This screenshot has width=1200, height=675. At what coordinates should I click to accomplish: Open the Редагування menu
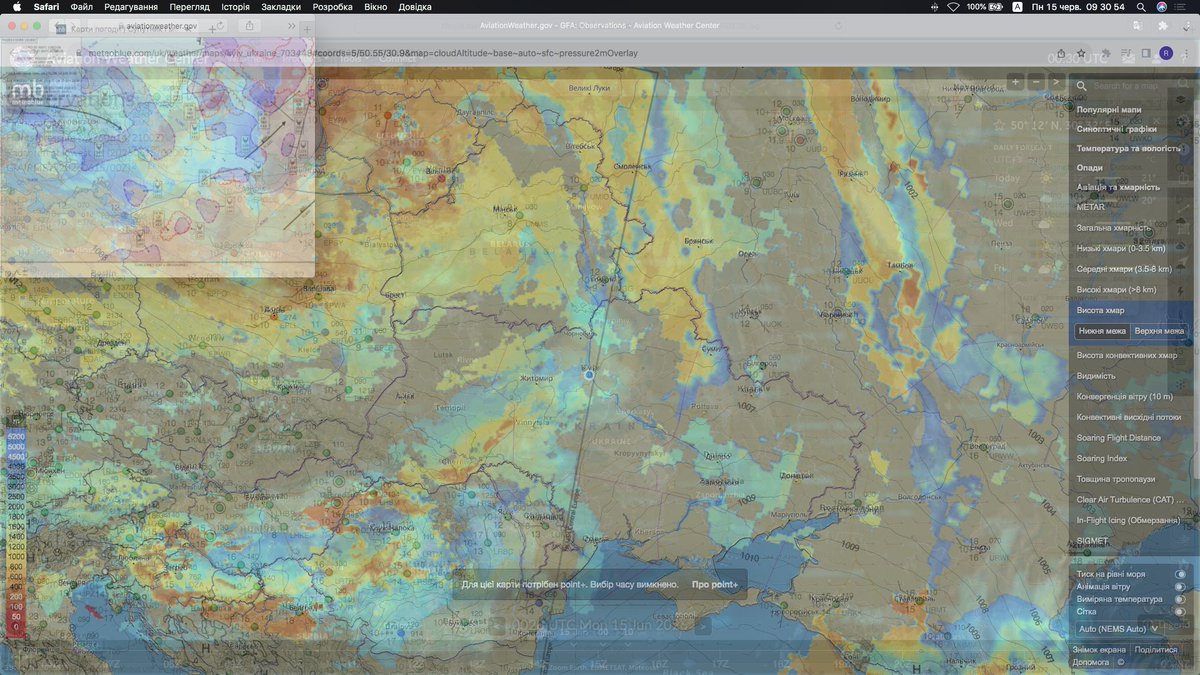(130, 6)
